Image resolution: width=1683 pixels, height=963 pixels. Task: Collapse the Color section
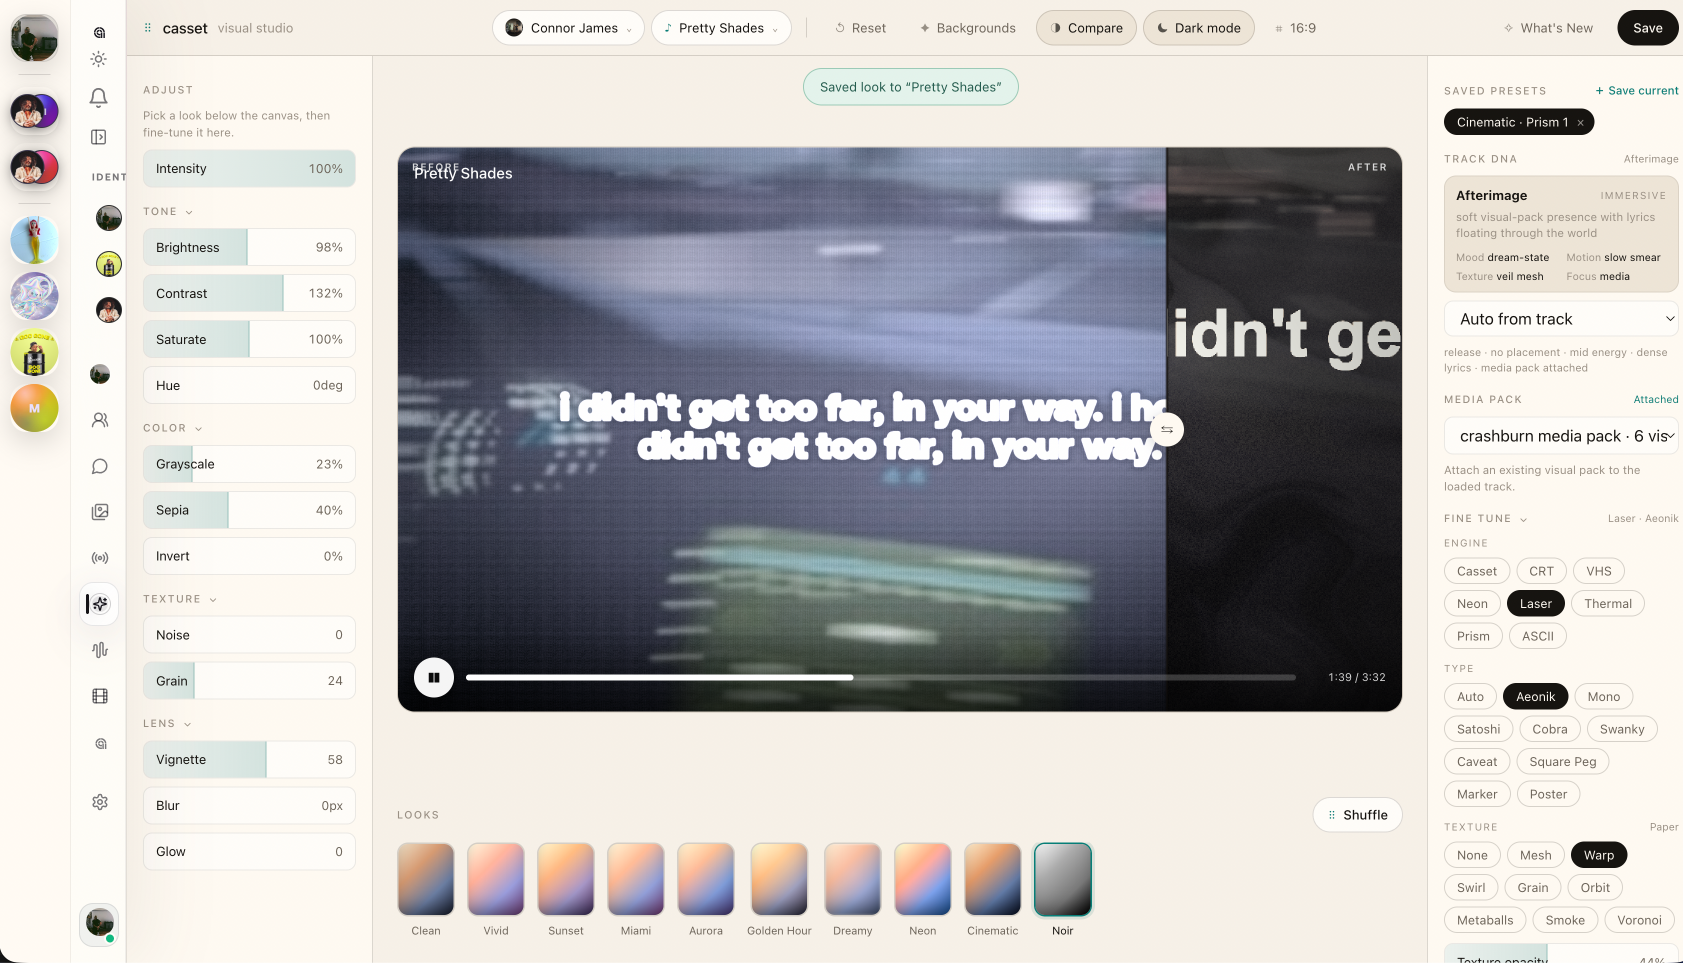(x=173, y=428)
